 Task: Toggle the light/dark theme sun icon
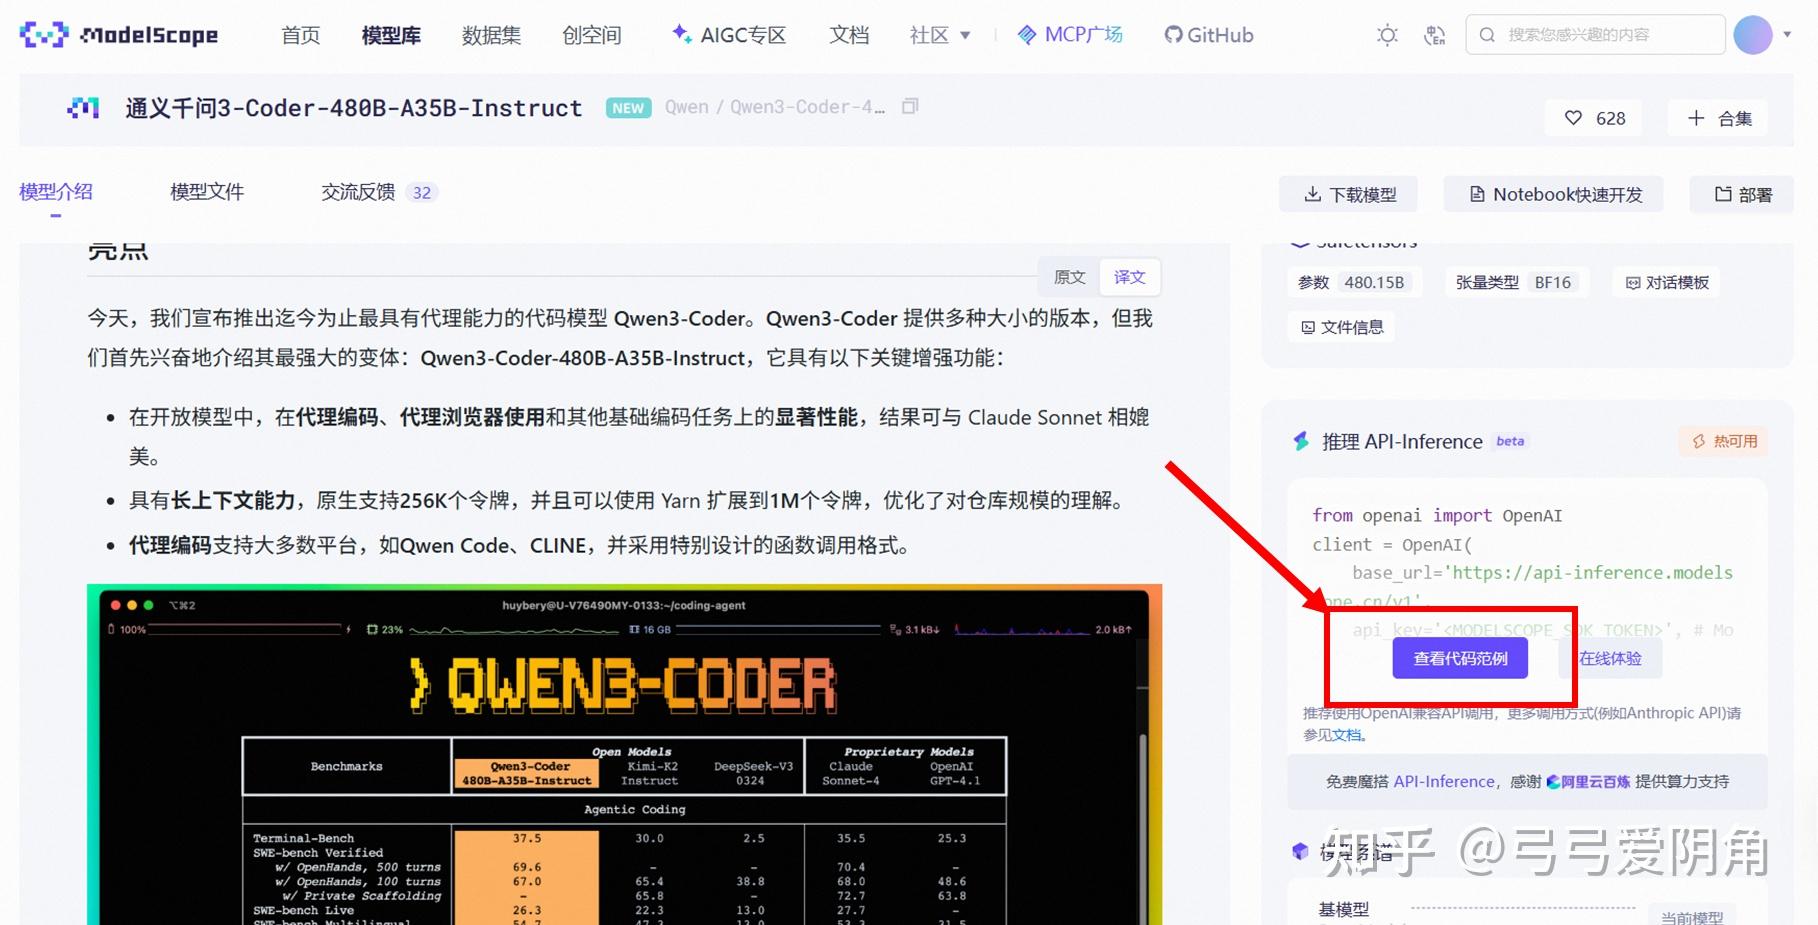tap(1387, 35)
